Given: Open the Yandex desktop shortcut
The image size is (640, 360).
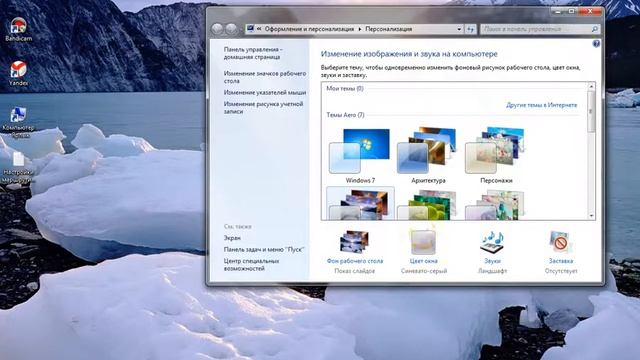Looking at the screenshot, I should click(x=19, y=73).
